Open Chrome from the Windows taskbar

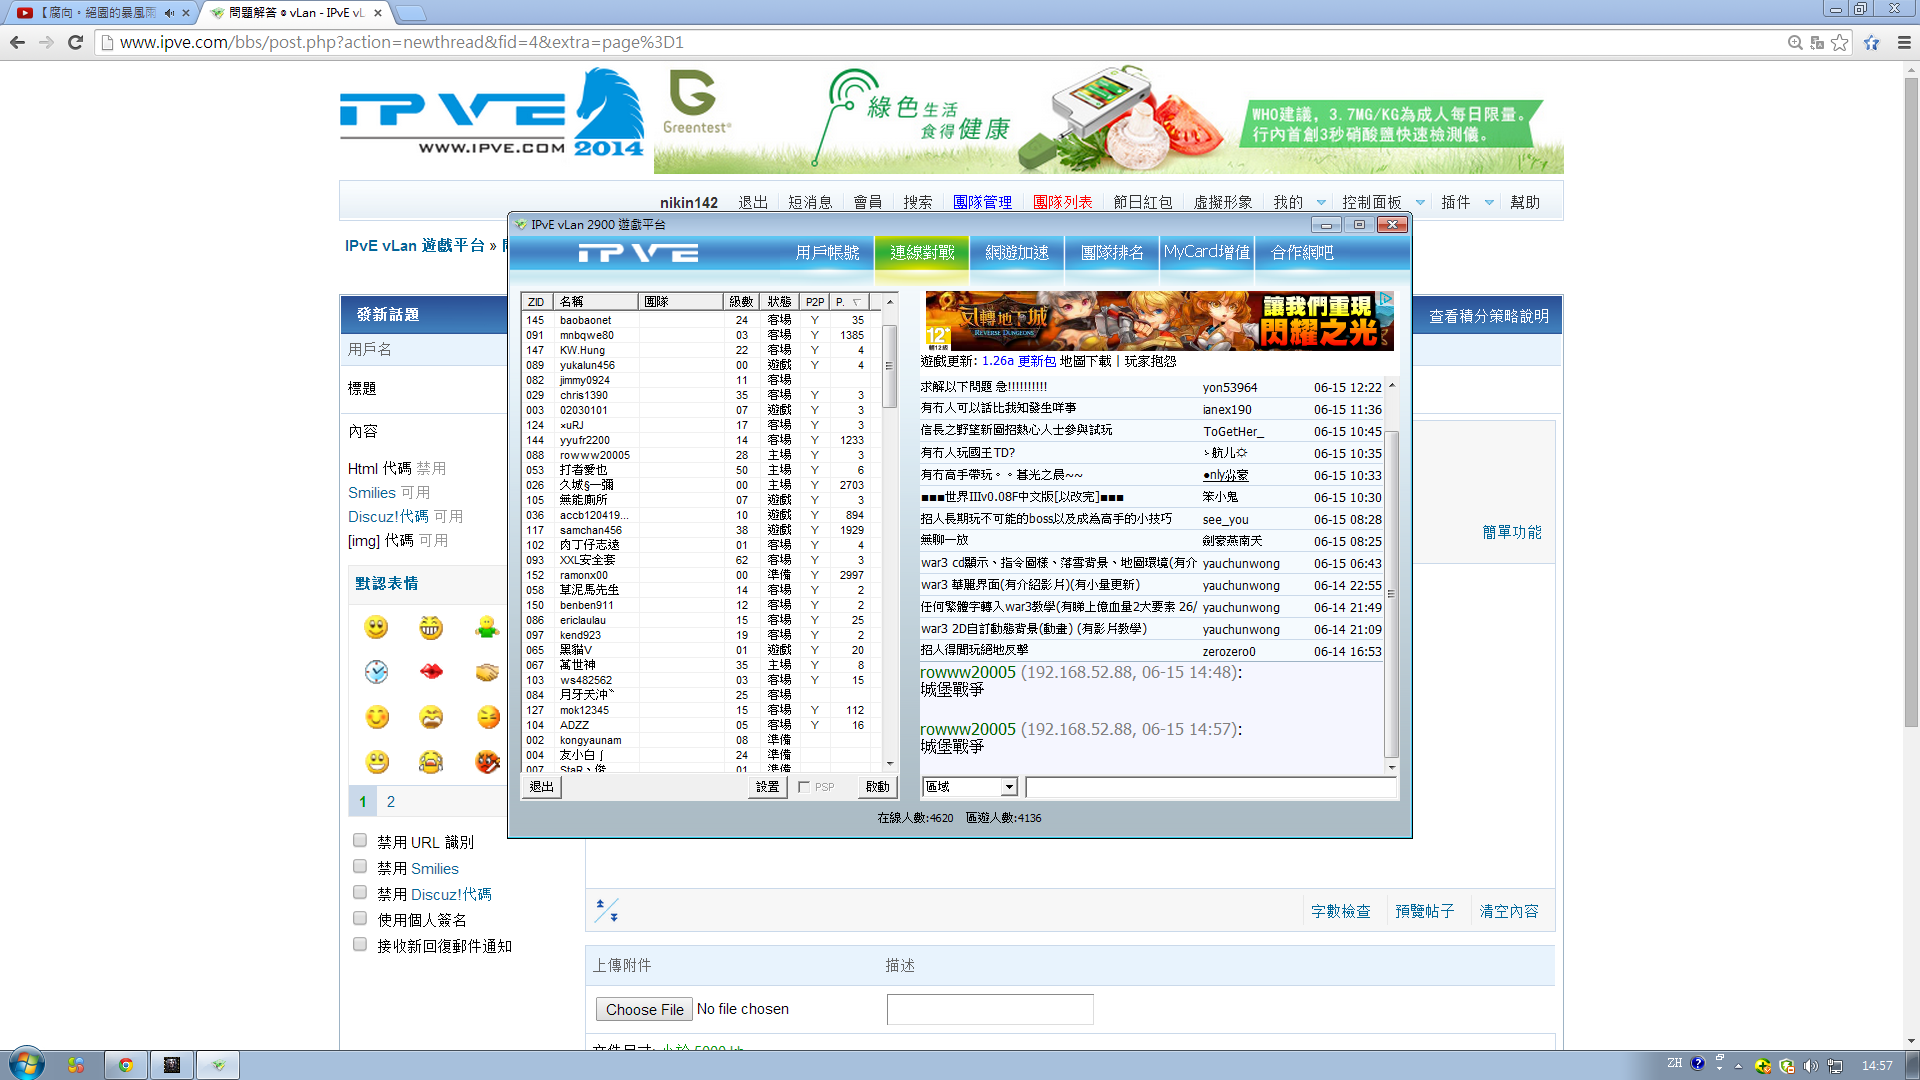(x=126, y=1065)
